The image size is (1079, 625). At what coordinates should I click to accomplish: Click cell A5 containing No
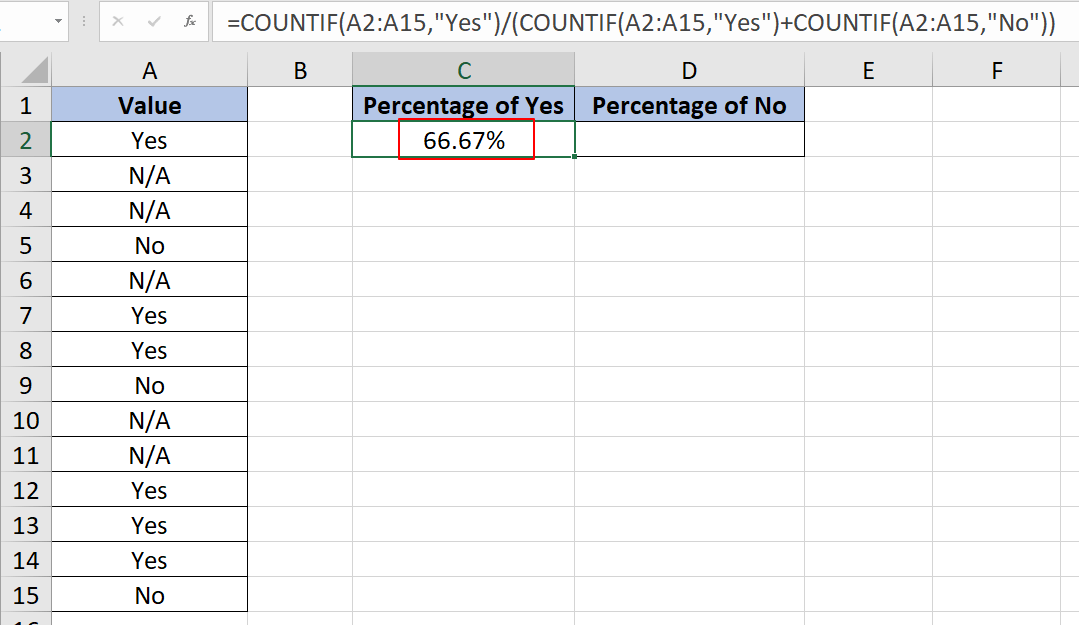coord(149,244)
